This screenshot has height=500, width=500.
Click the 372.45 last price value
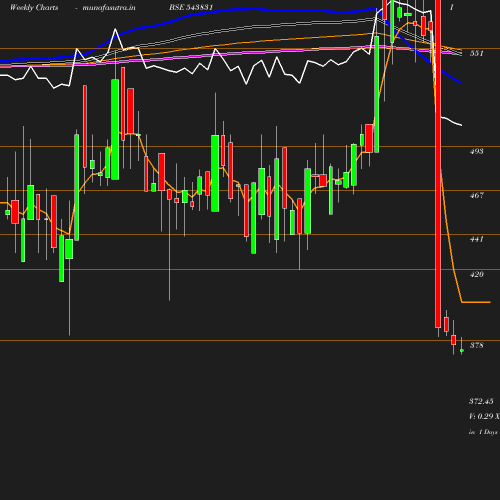pos(481,401)
